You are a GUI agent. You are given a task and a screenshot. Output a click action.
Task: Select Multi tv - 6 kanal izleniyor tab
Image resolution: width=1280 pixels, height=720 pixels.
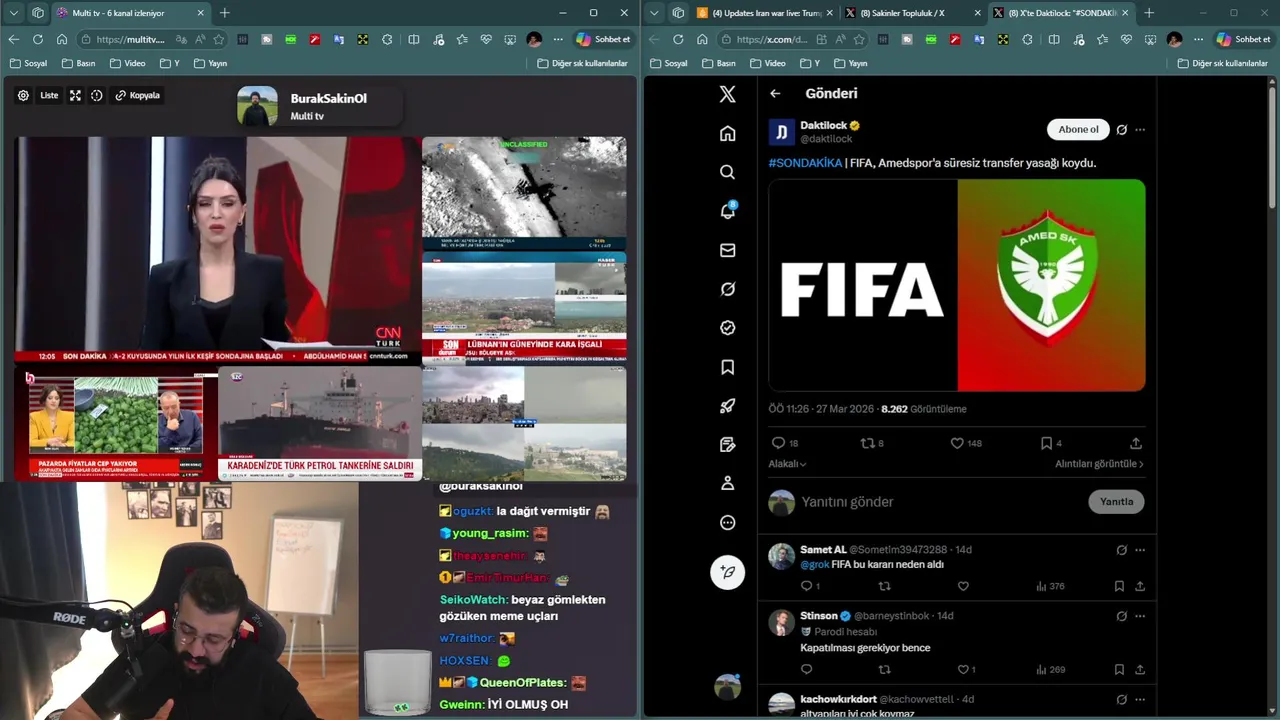[130, 13]
